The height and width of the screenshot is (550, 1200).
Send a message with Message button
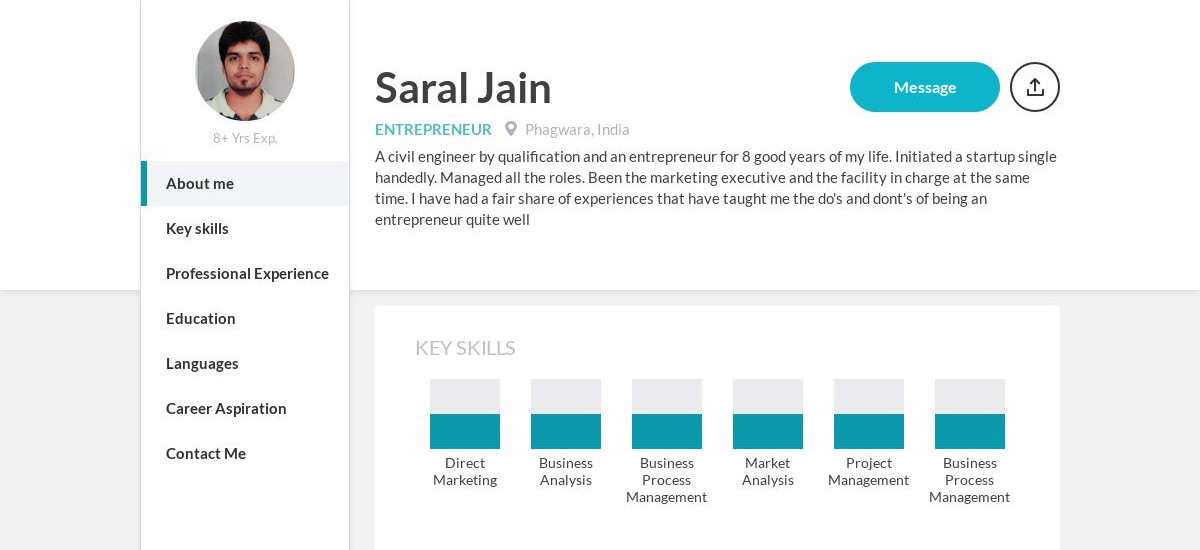925,87
